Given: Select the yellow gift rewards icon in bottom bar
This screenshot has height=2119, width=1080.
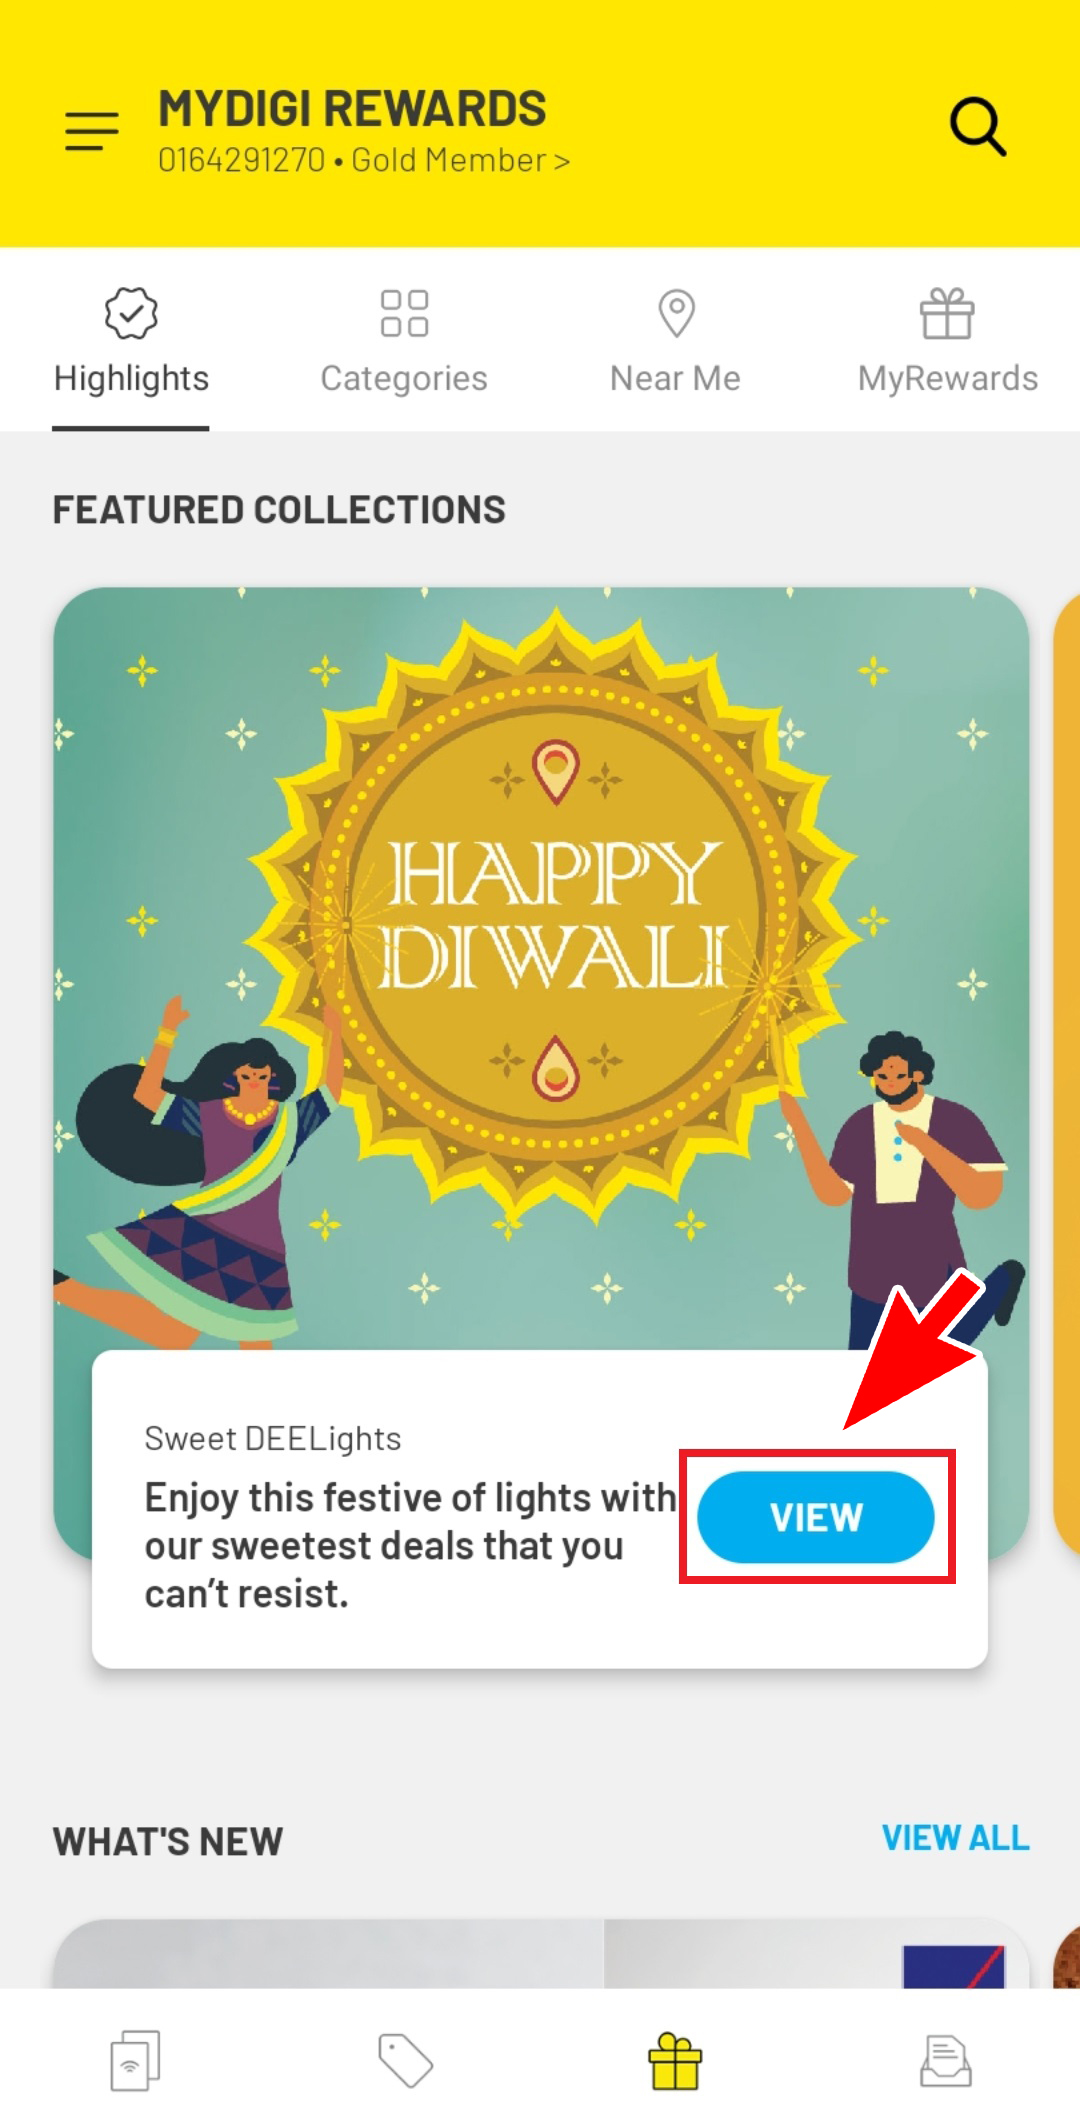Looking at the screenshot, I should point(675,2061).
